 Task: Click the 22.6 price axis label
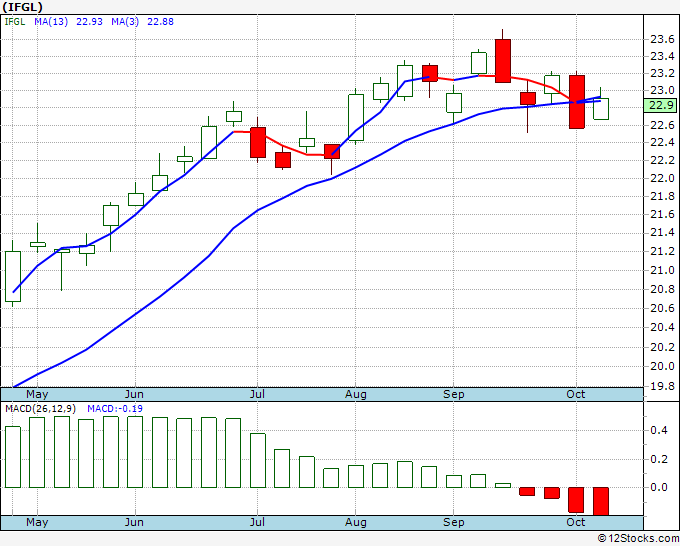click(x=662, y=125)
